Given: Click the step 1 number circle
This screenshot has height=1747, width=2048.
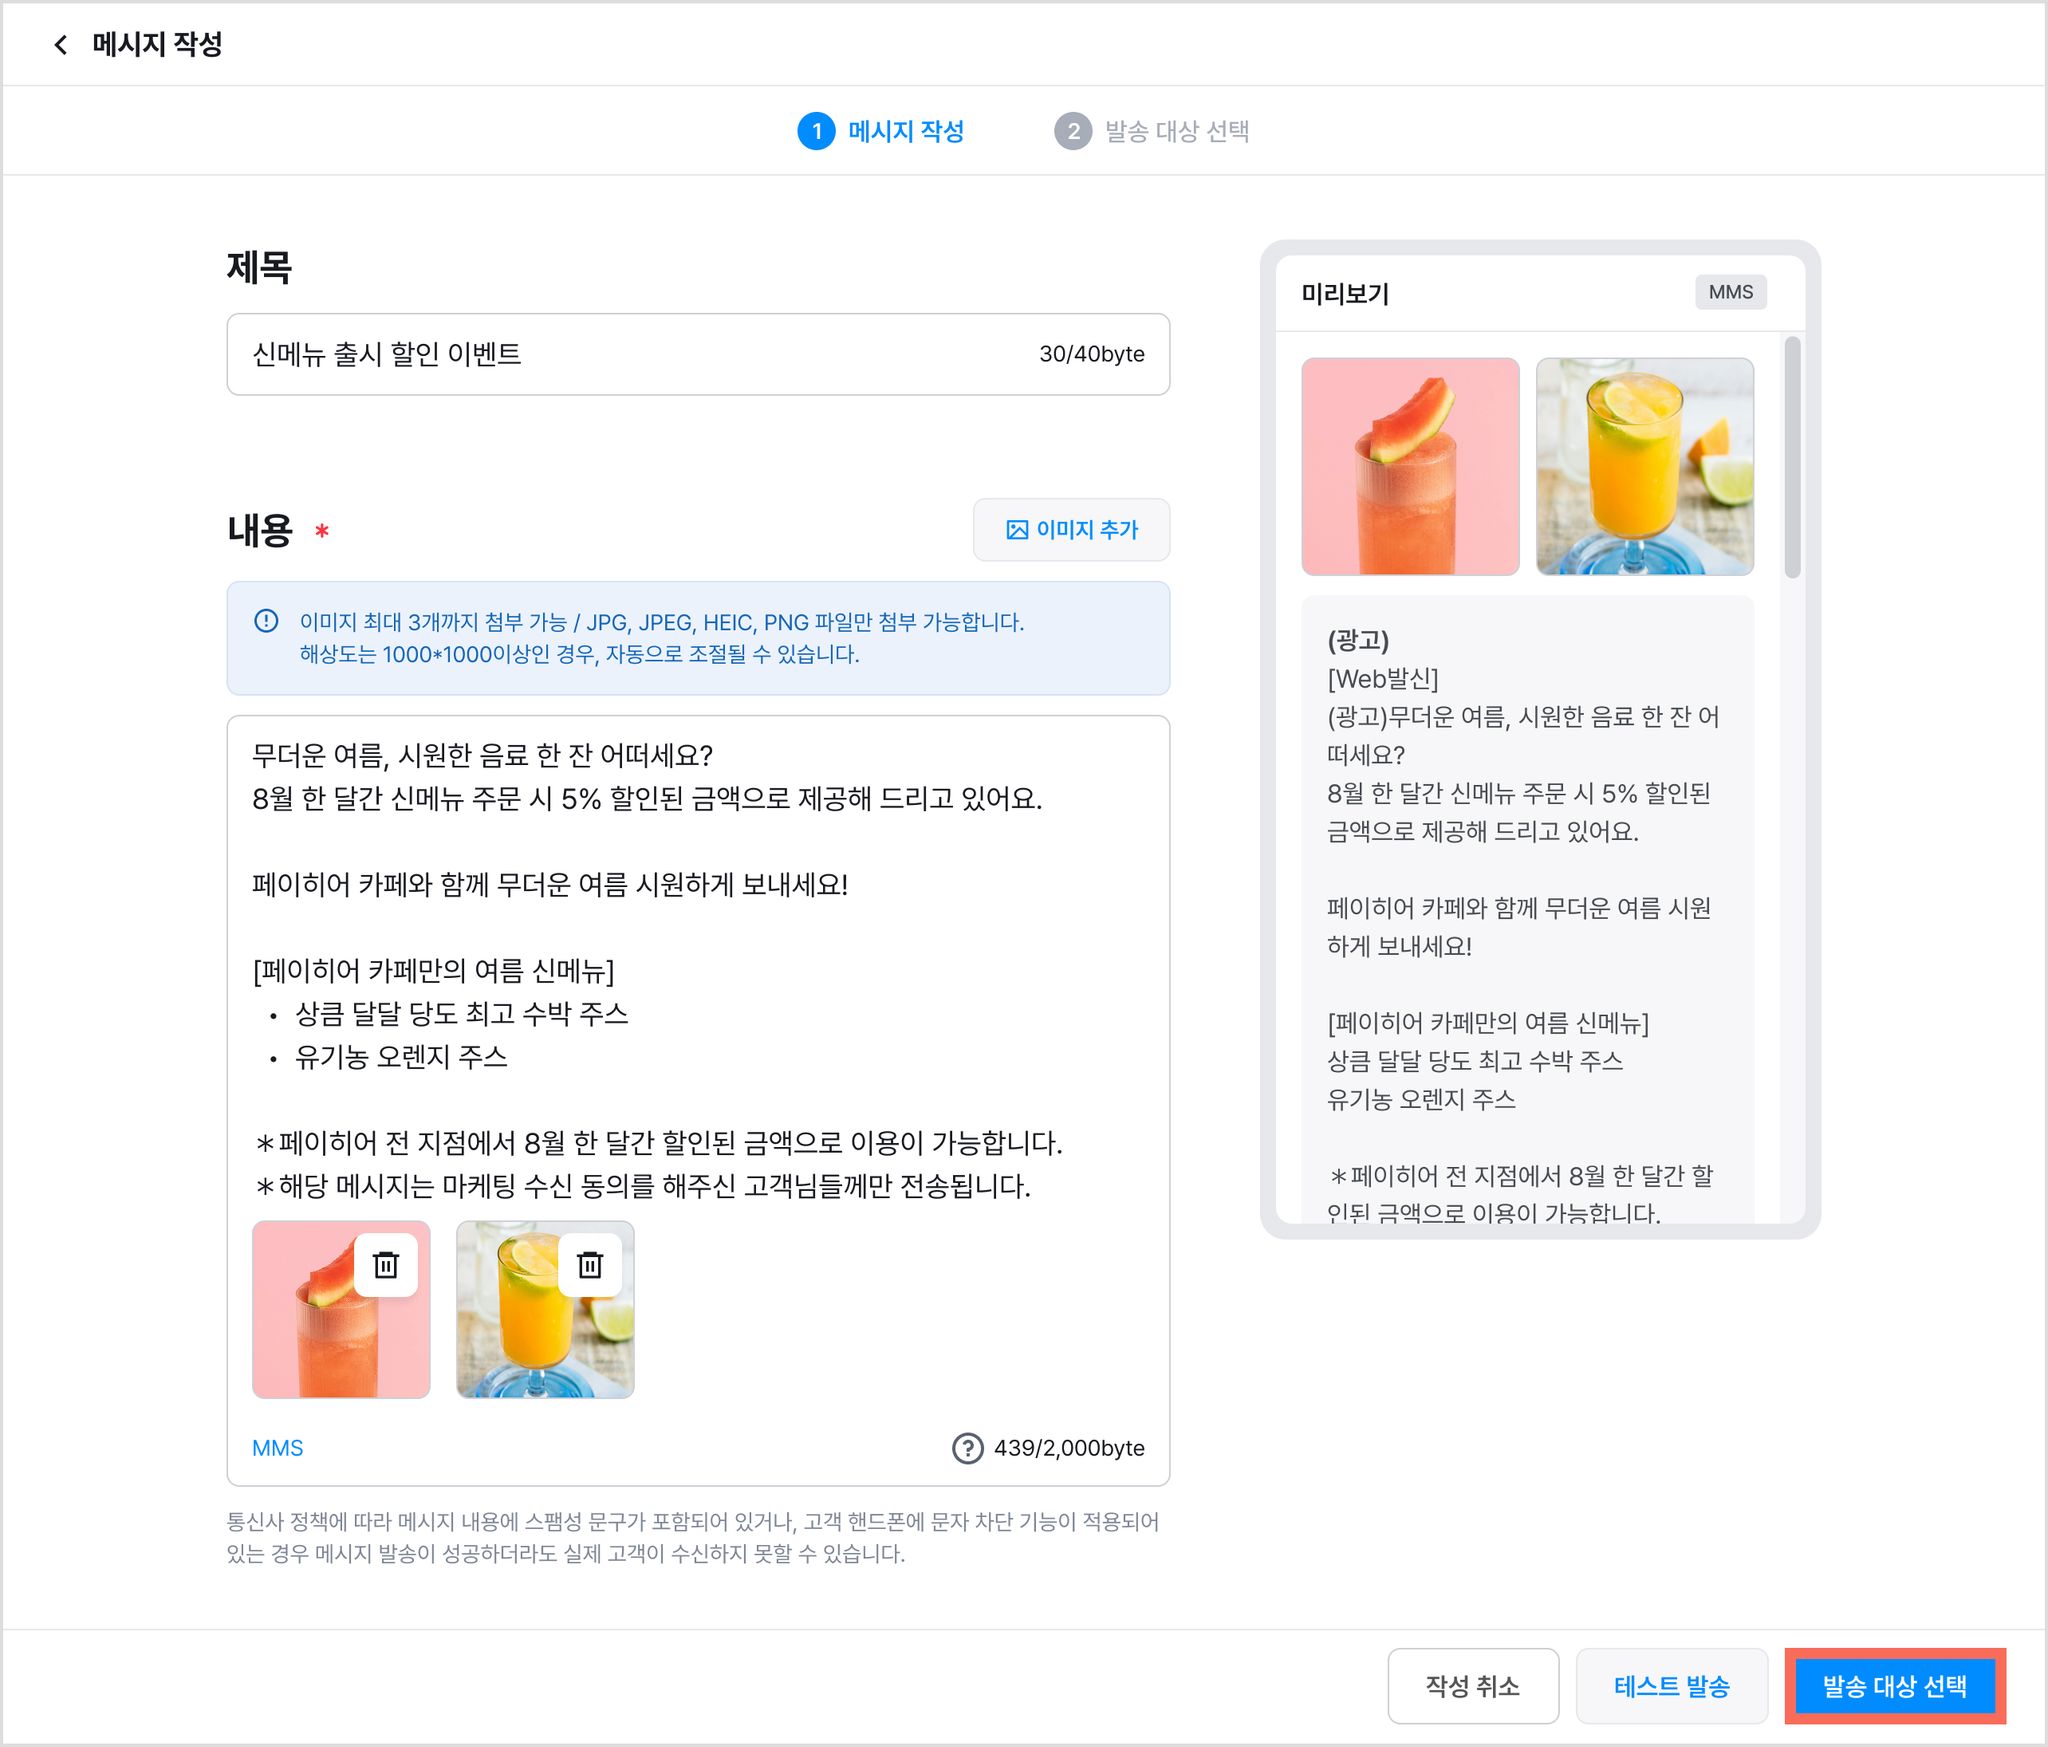Looking at the screenshot, I should point(816,131).
